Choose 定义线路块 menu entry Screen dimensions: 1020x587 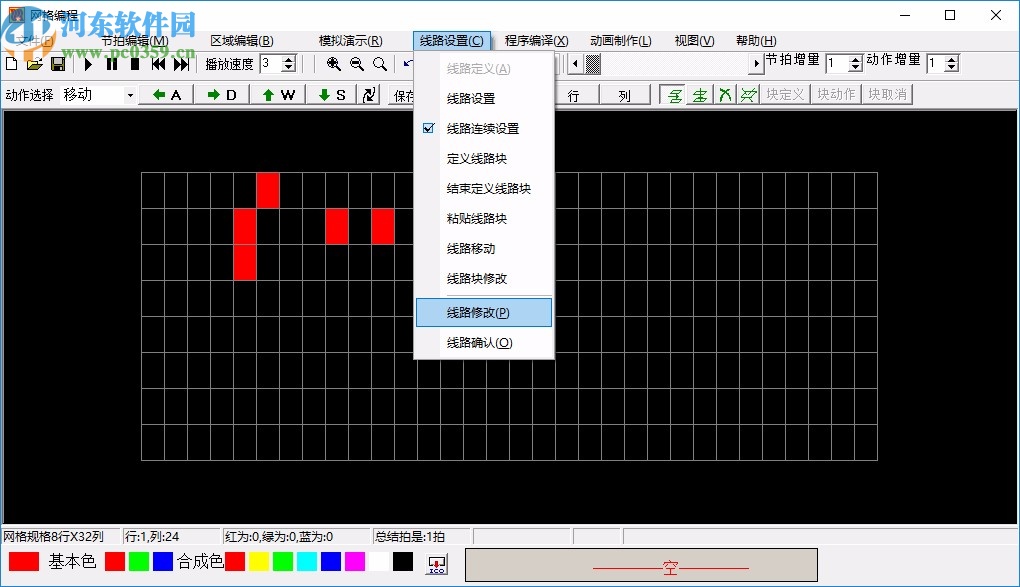click(483, 159)
